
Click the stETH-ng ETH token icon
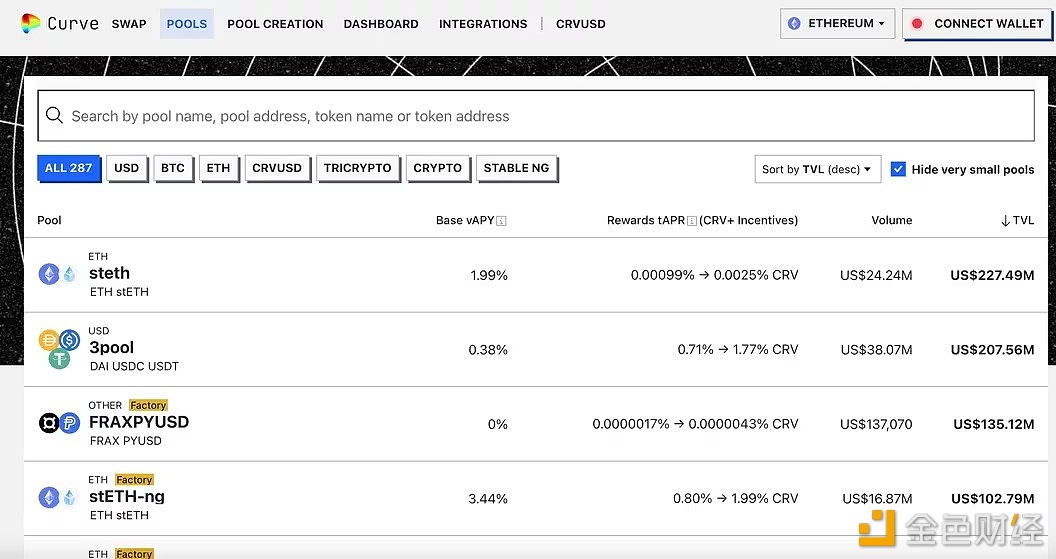click(48, 498)
